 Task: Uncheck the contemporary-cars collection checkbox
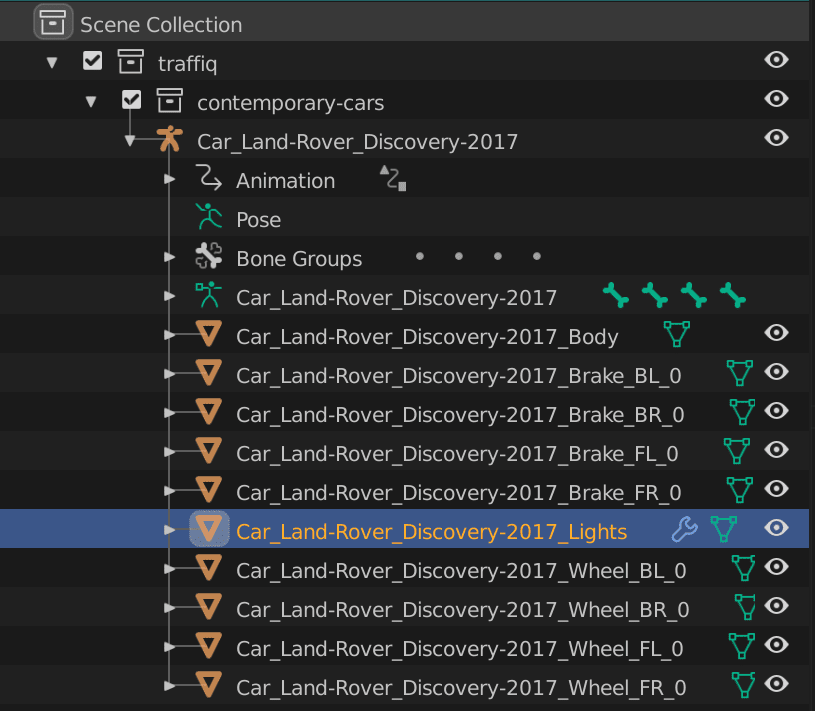coord(131,101)
